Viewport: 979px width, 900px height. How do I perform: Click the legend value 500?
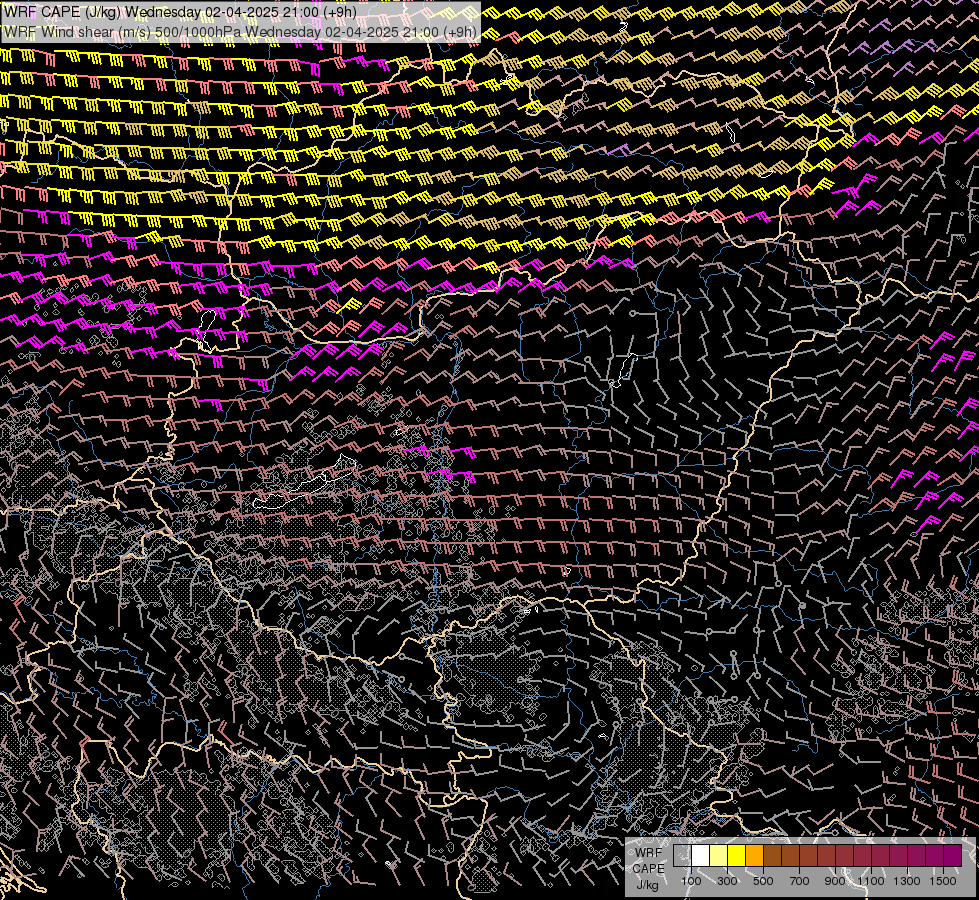(764, 881)
